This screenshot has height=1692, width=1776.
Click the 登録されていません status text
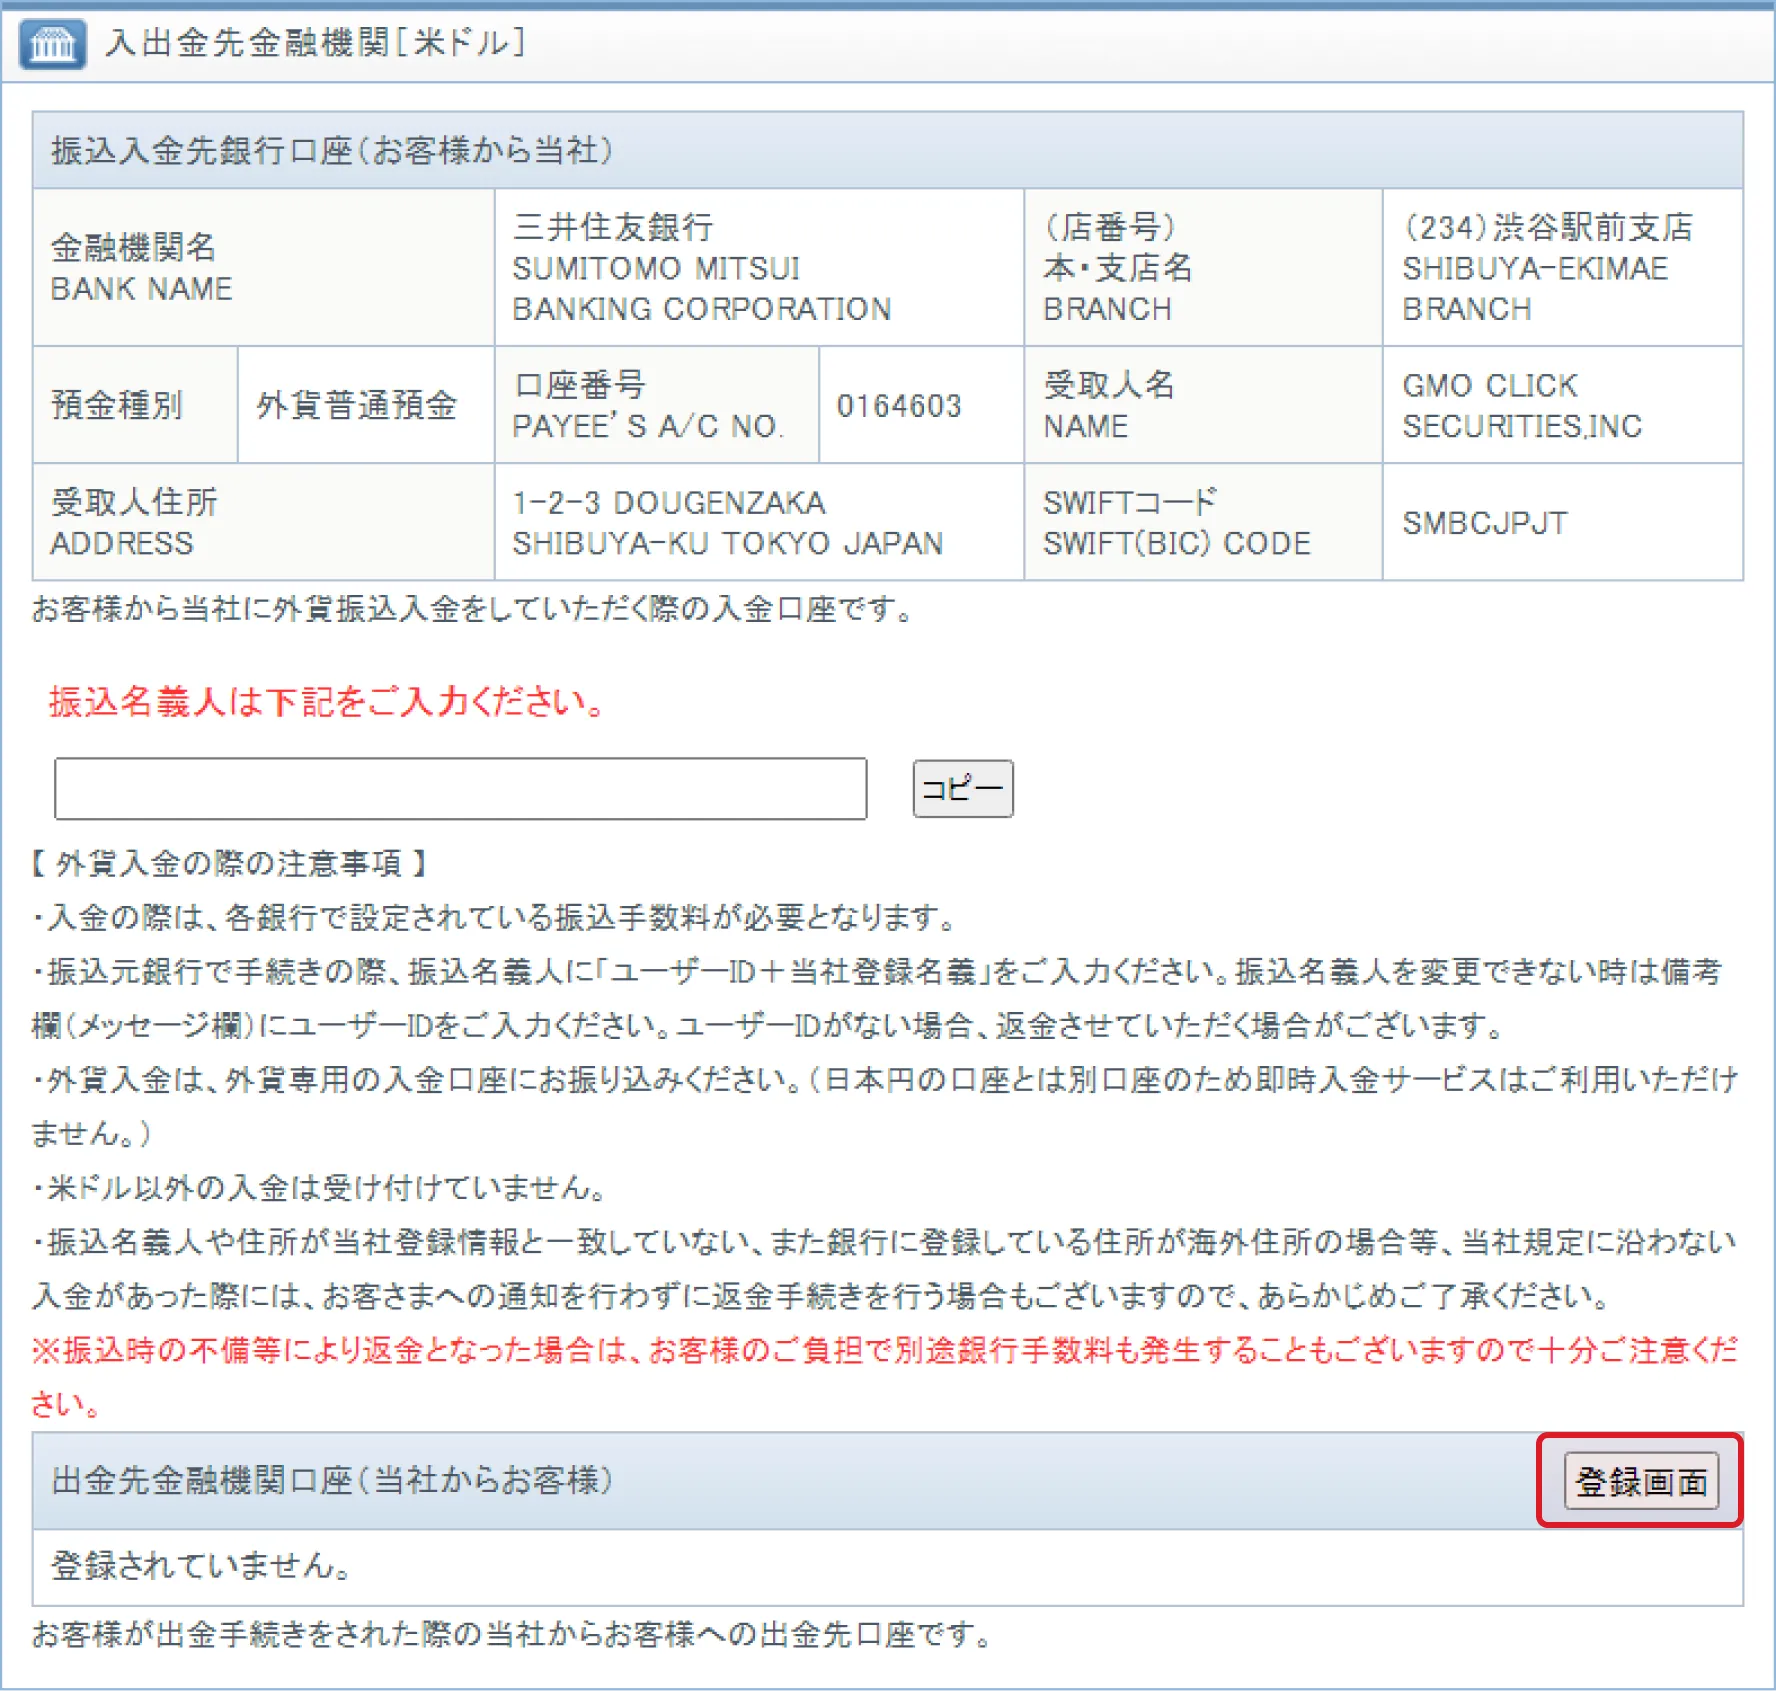click(x=201, y=1566)
